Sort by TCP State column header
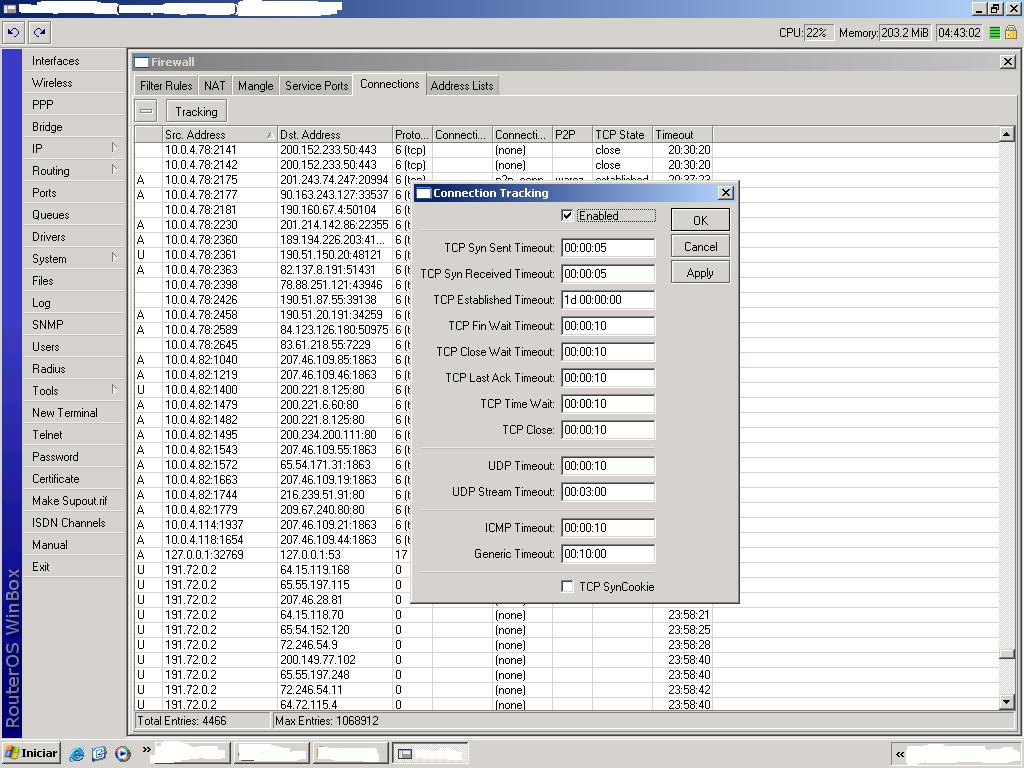 tap(622, 135)
